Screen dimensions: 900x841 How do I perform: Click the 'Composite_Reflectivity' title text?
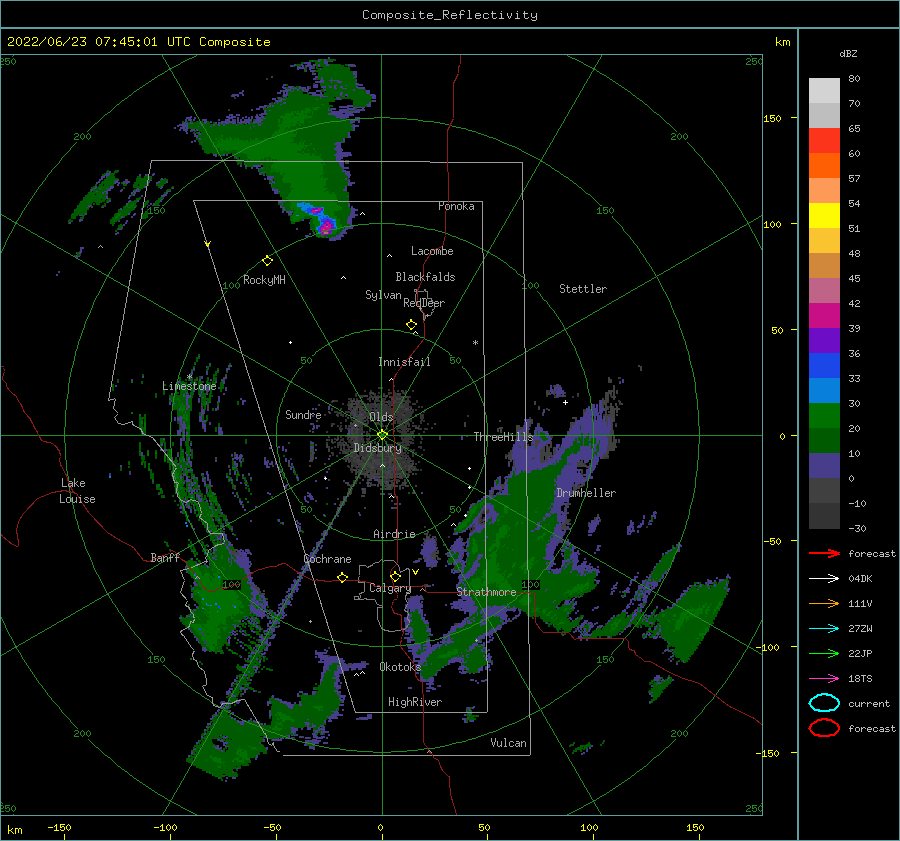450,15
